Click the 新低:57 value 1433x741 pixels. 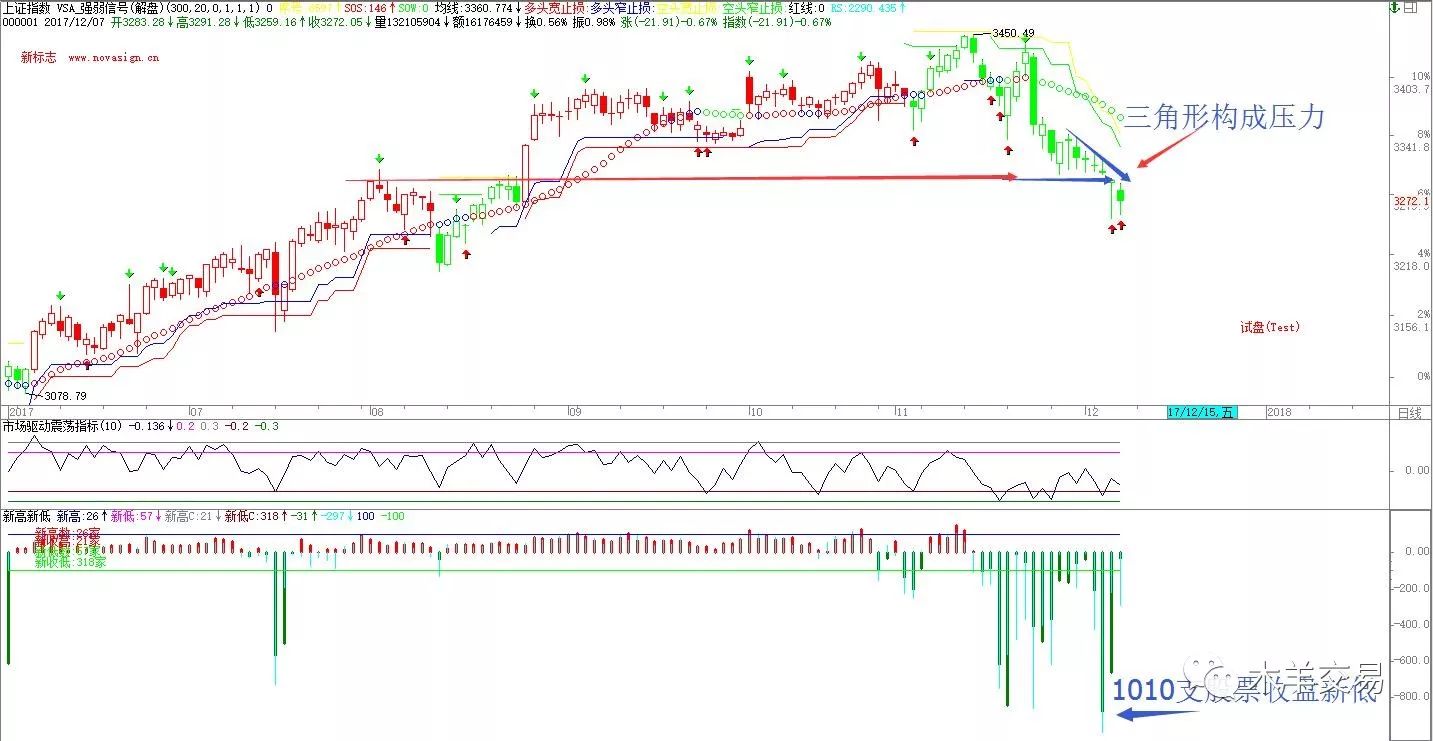[x=130, y=516]
